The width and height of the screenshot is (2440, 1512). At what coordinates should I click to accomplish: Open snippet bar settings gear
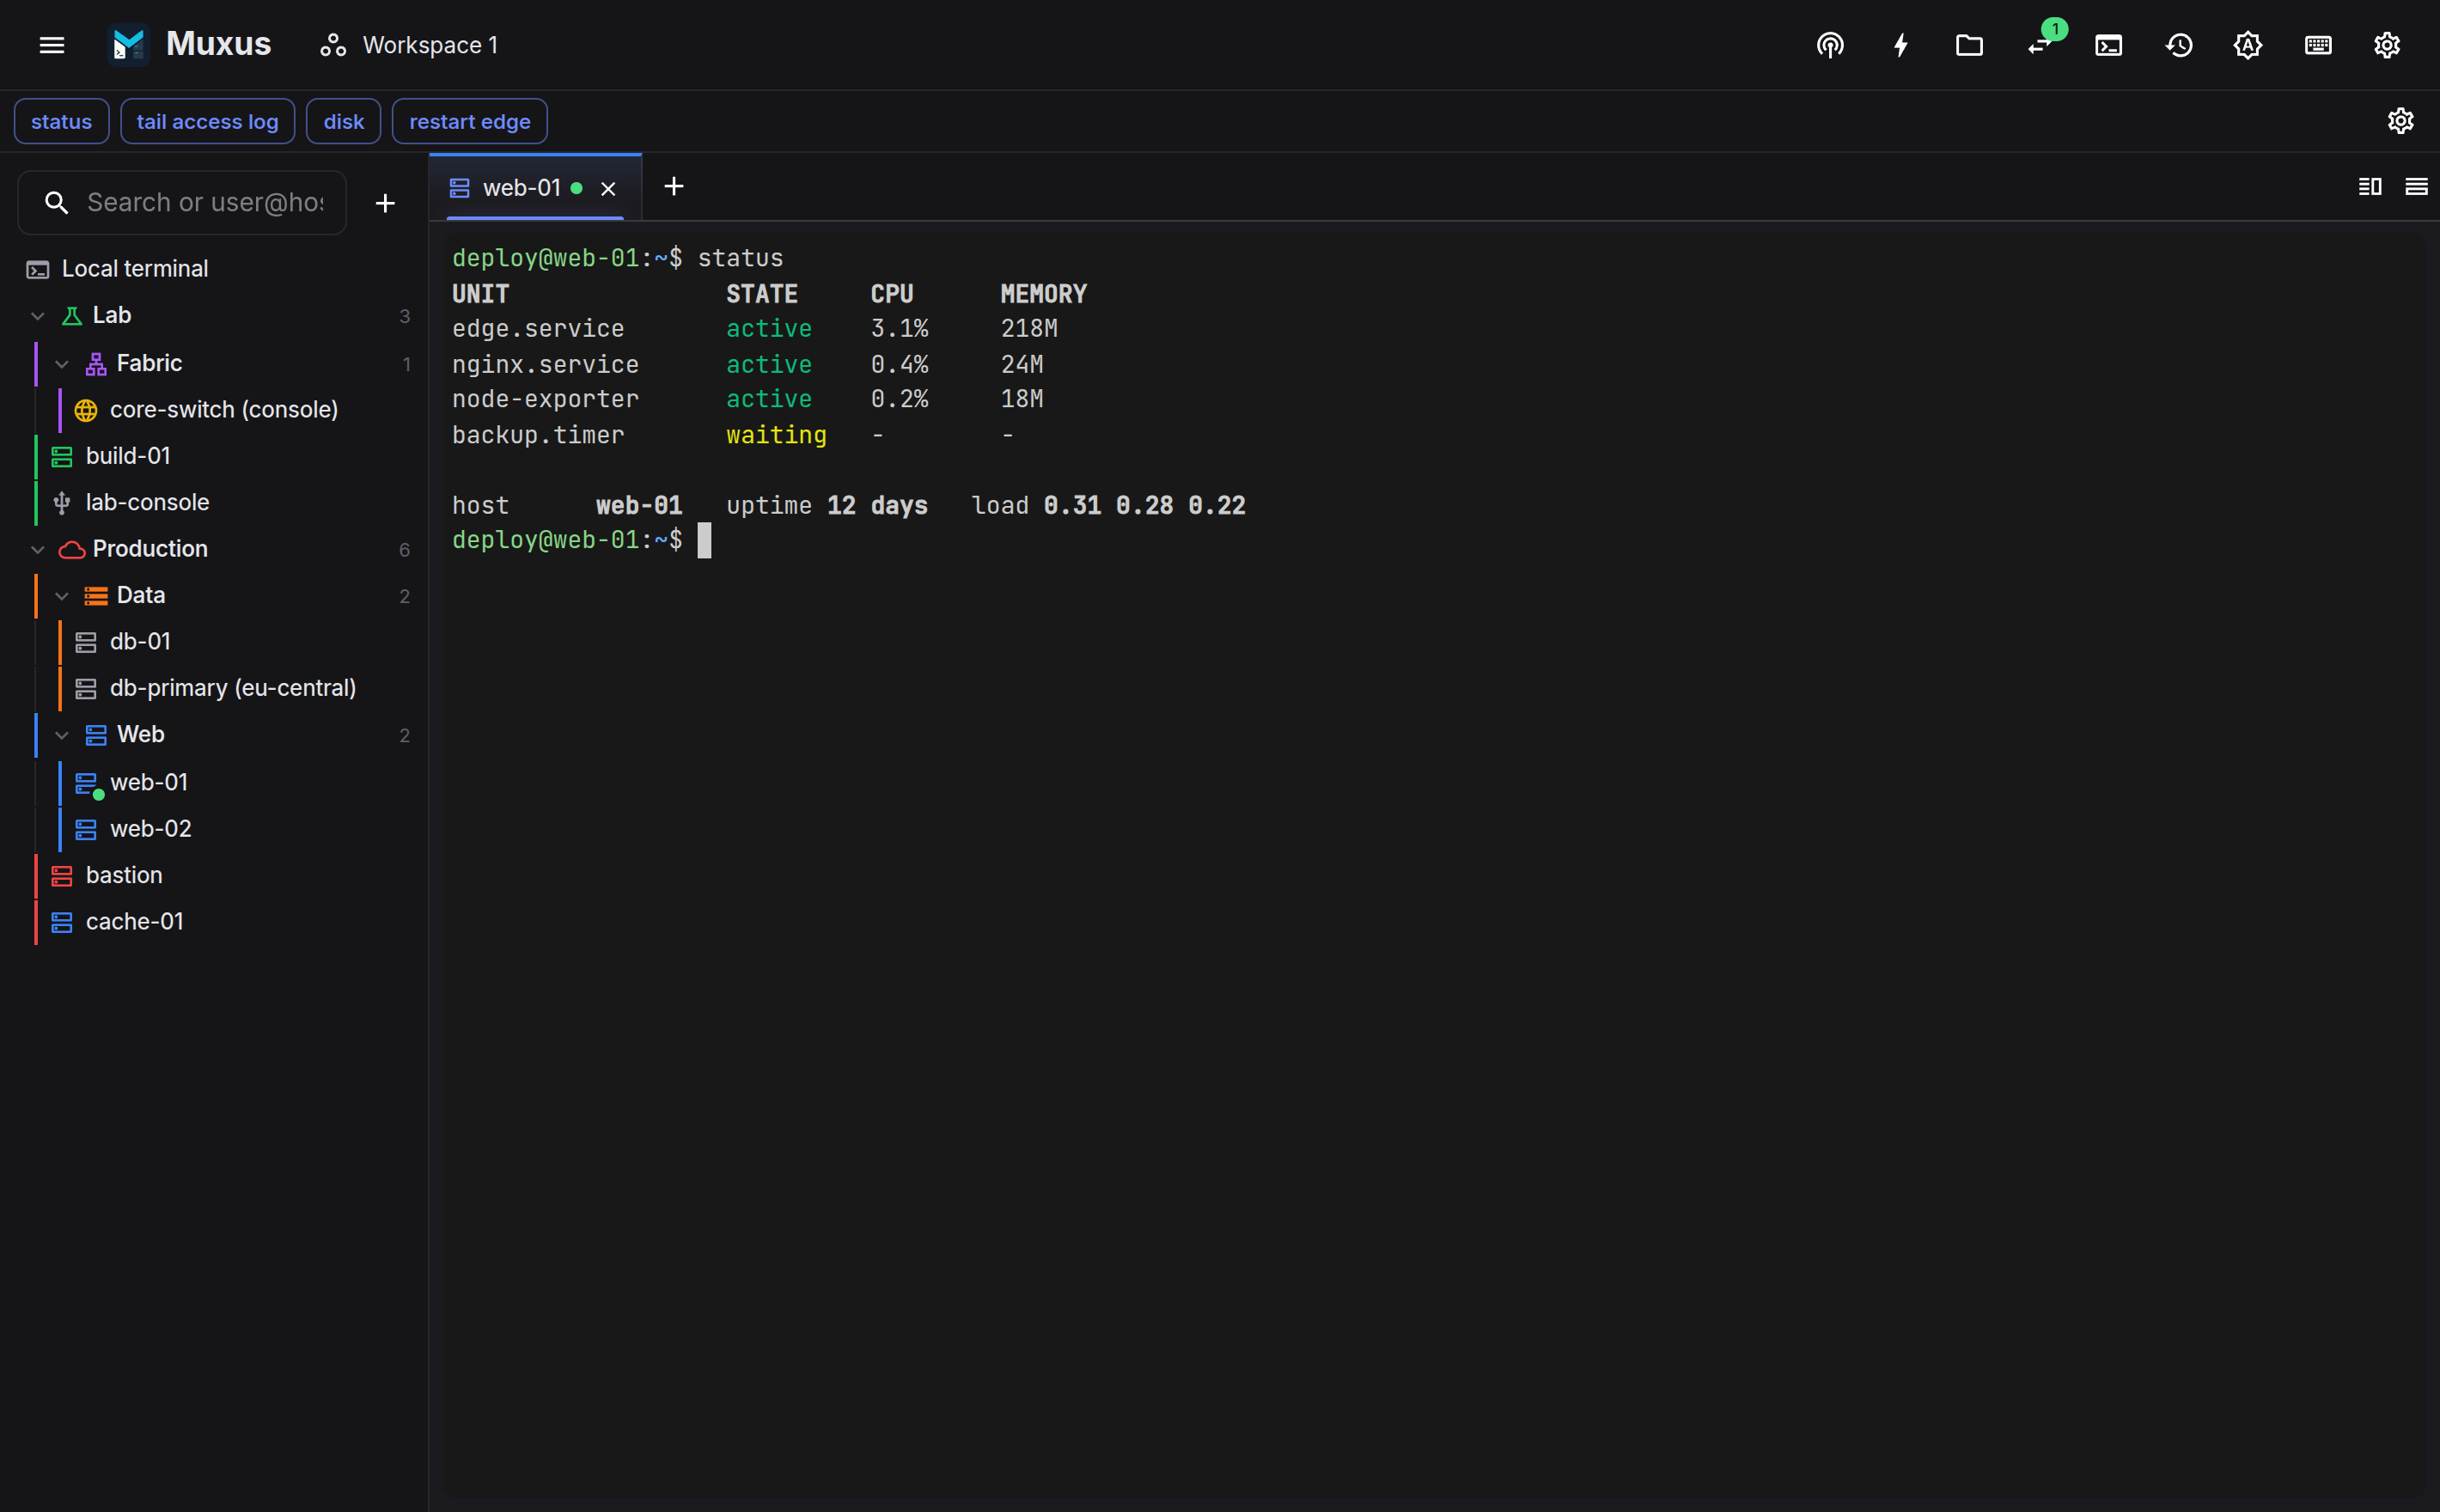[x=2400, y=121]
